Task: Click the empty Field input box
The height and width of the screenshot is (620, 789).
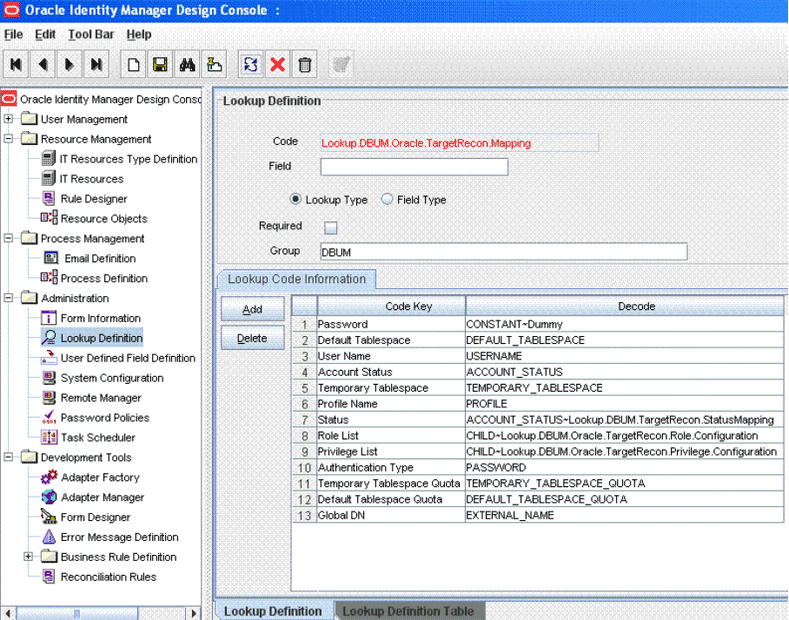Action: pos(414,167)
